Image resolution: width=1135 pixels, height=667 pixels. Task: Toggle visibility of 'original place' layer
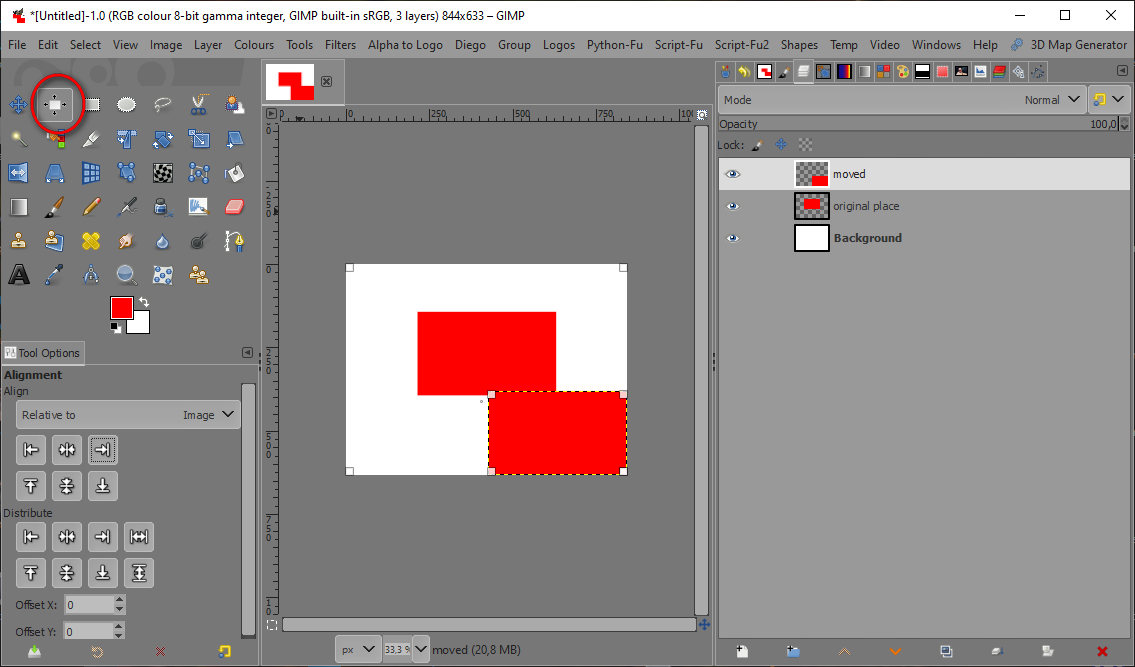click(x=733, y=206)
